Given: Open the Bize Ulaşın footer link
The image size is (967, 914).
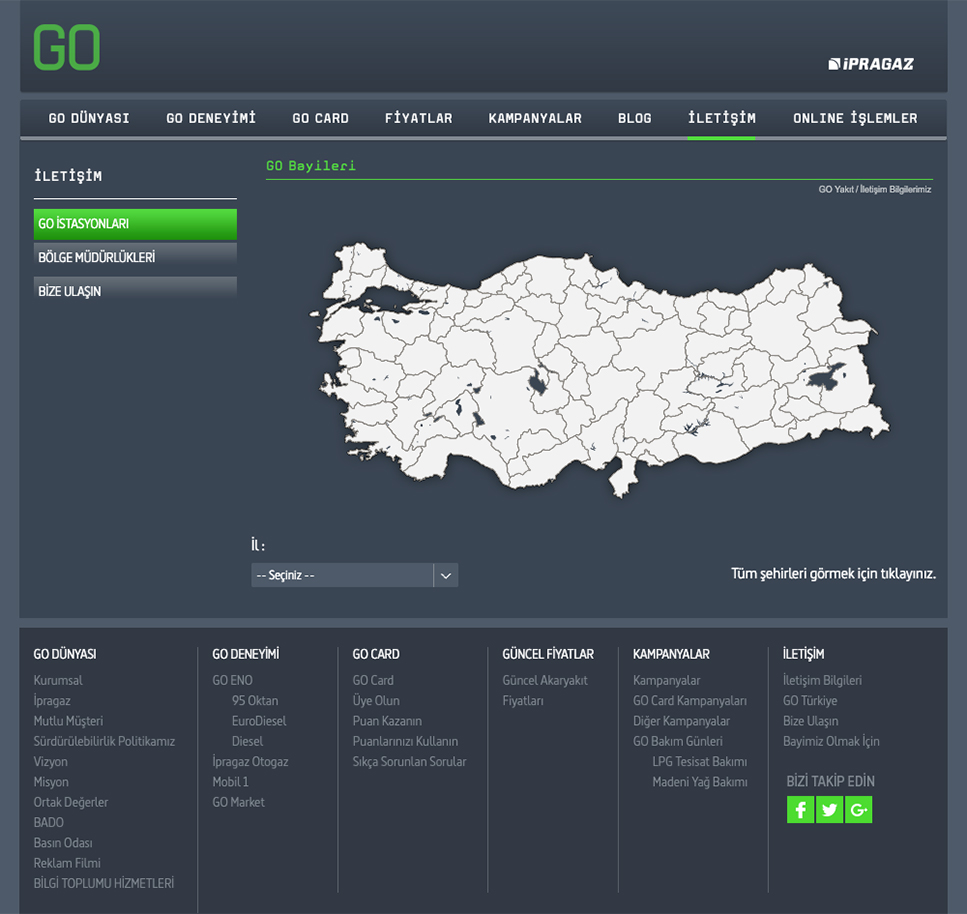Looking at the screenshot, I should click(810, 721).
